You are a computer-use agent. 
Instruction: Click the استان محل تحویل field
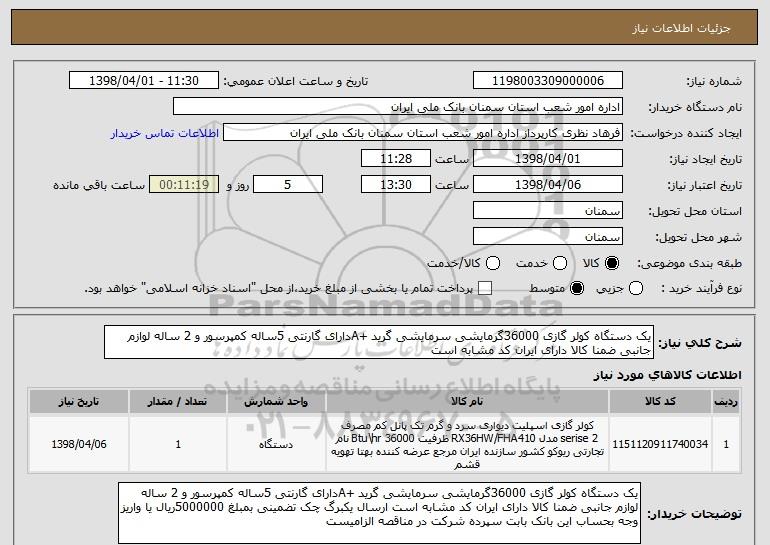548,211
